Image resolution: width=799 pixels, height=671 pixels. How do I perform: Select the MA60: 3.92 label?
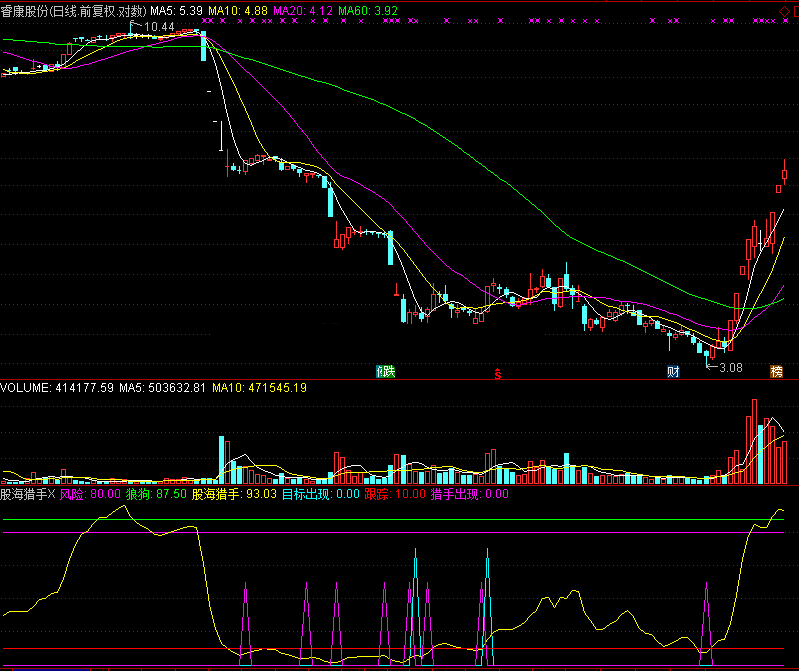(368, 11)
